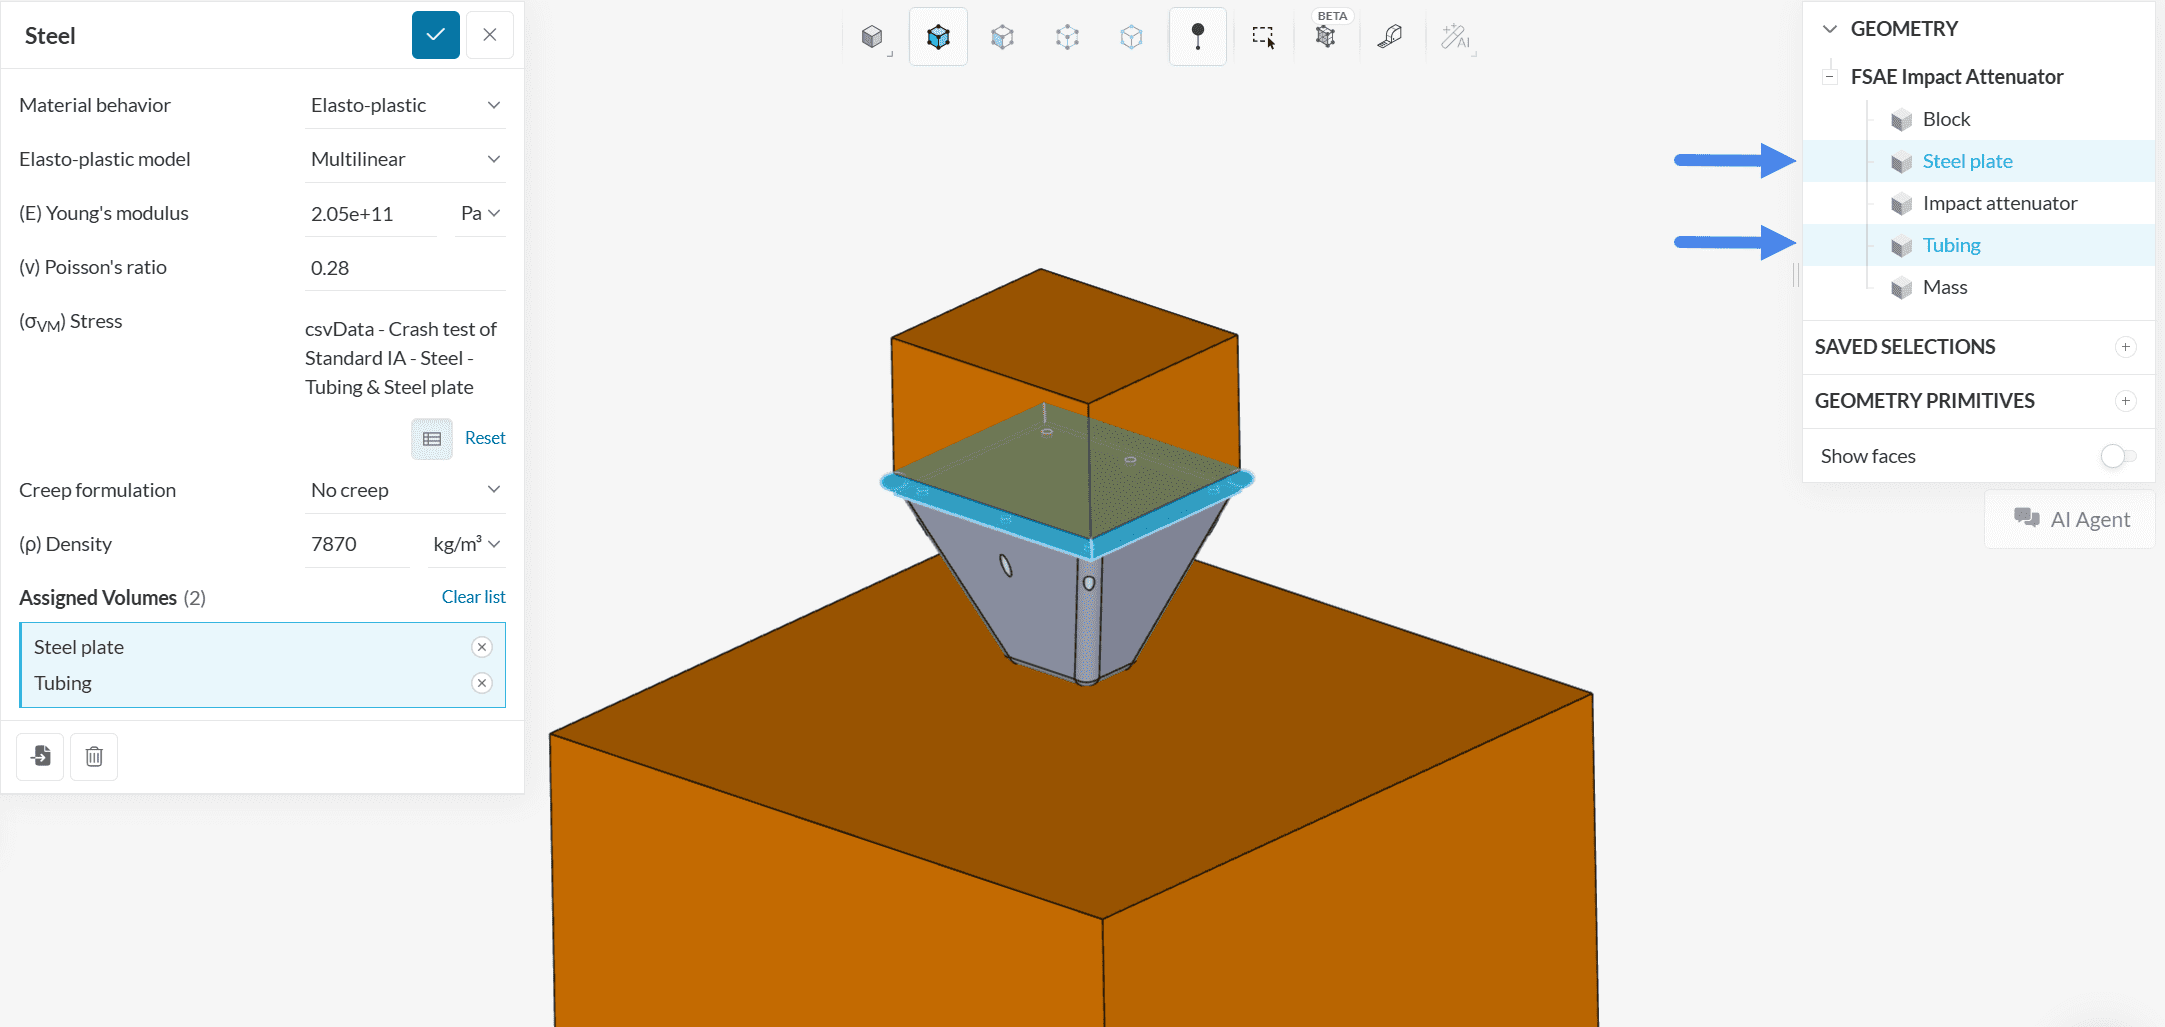
Task: Select Impact attenuator in the geometry tree
Action: coord(1999,203)
